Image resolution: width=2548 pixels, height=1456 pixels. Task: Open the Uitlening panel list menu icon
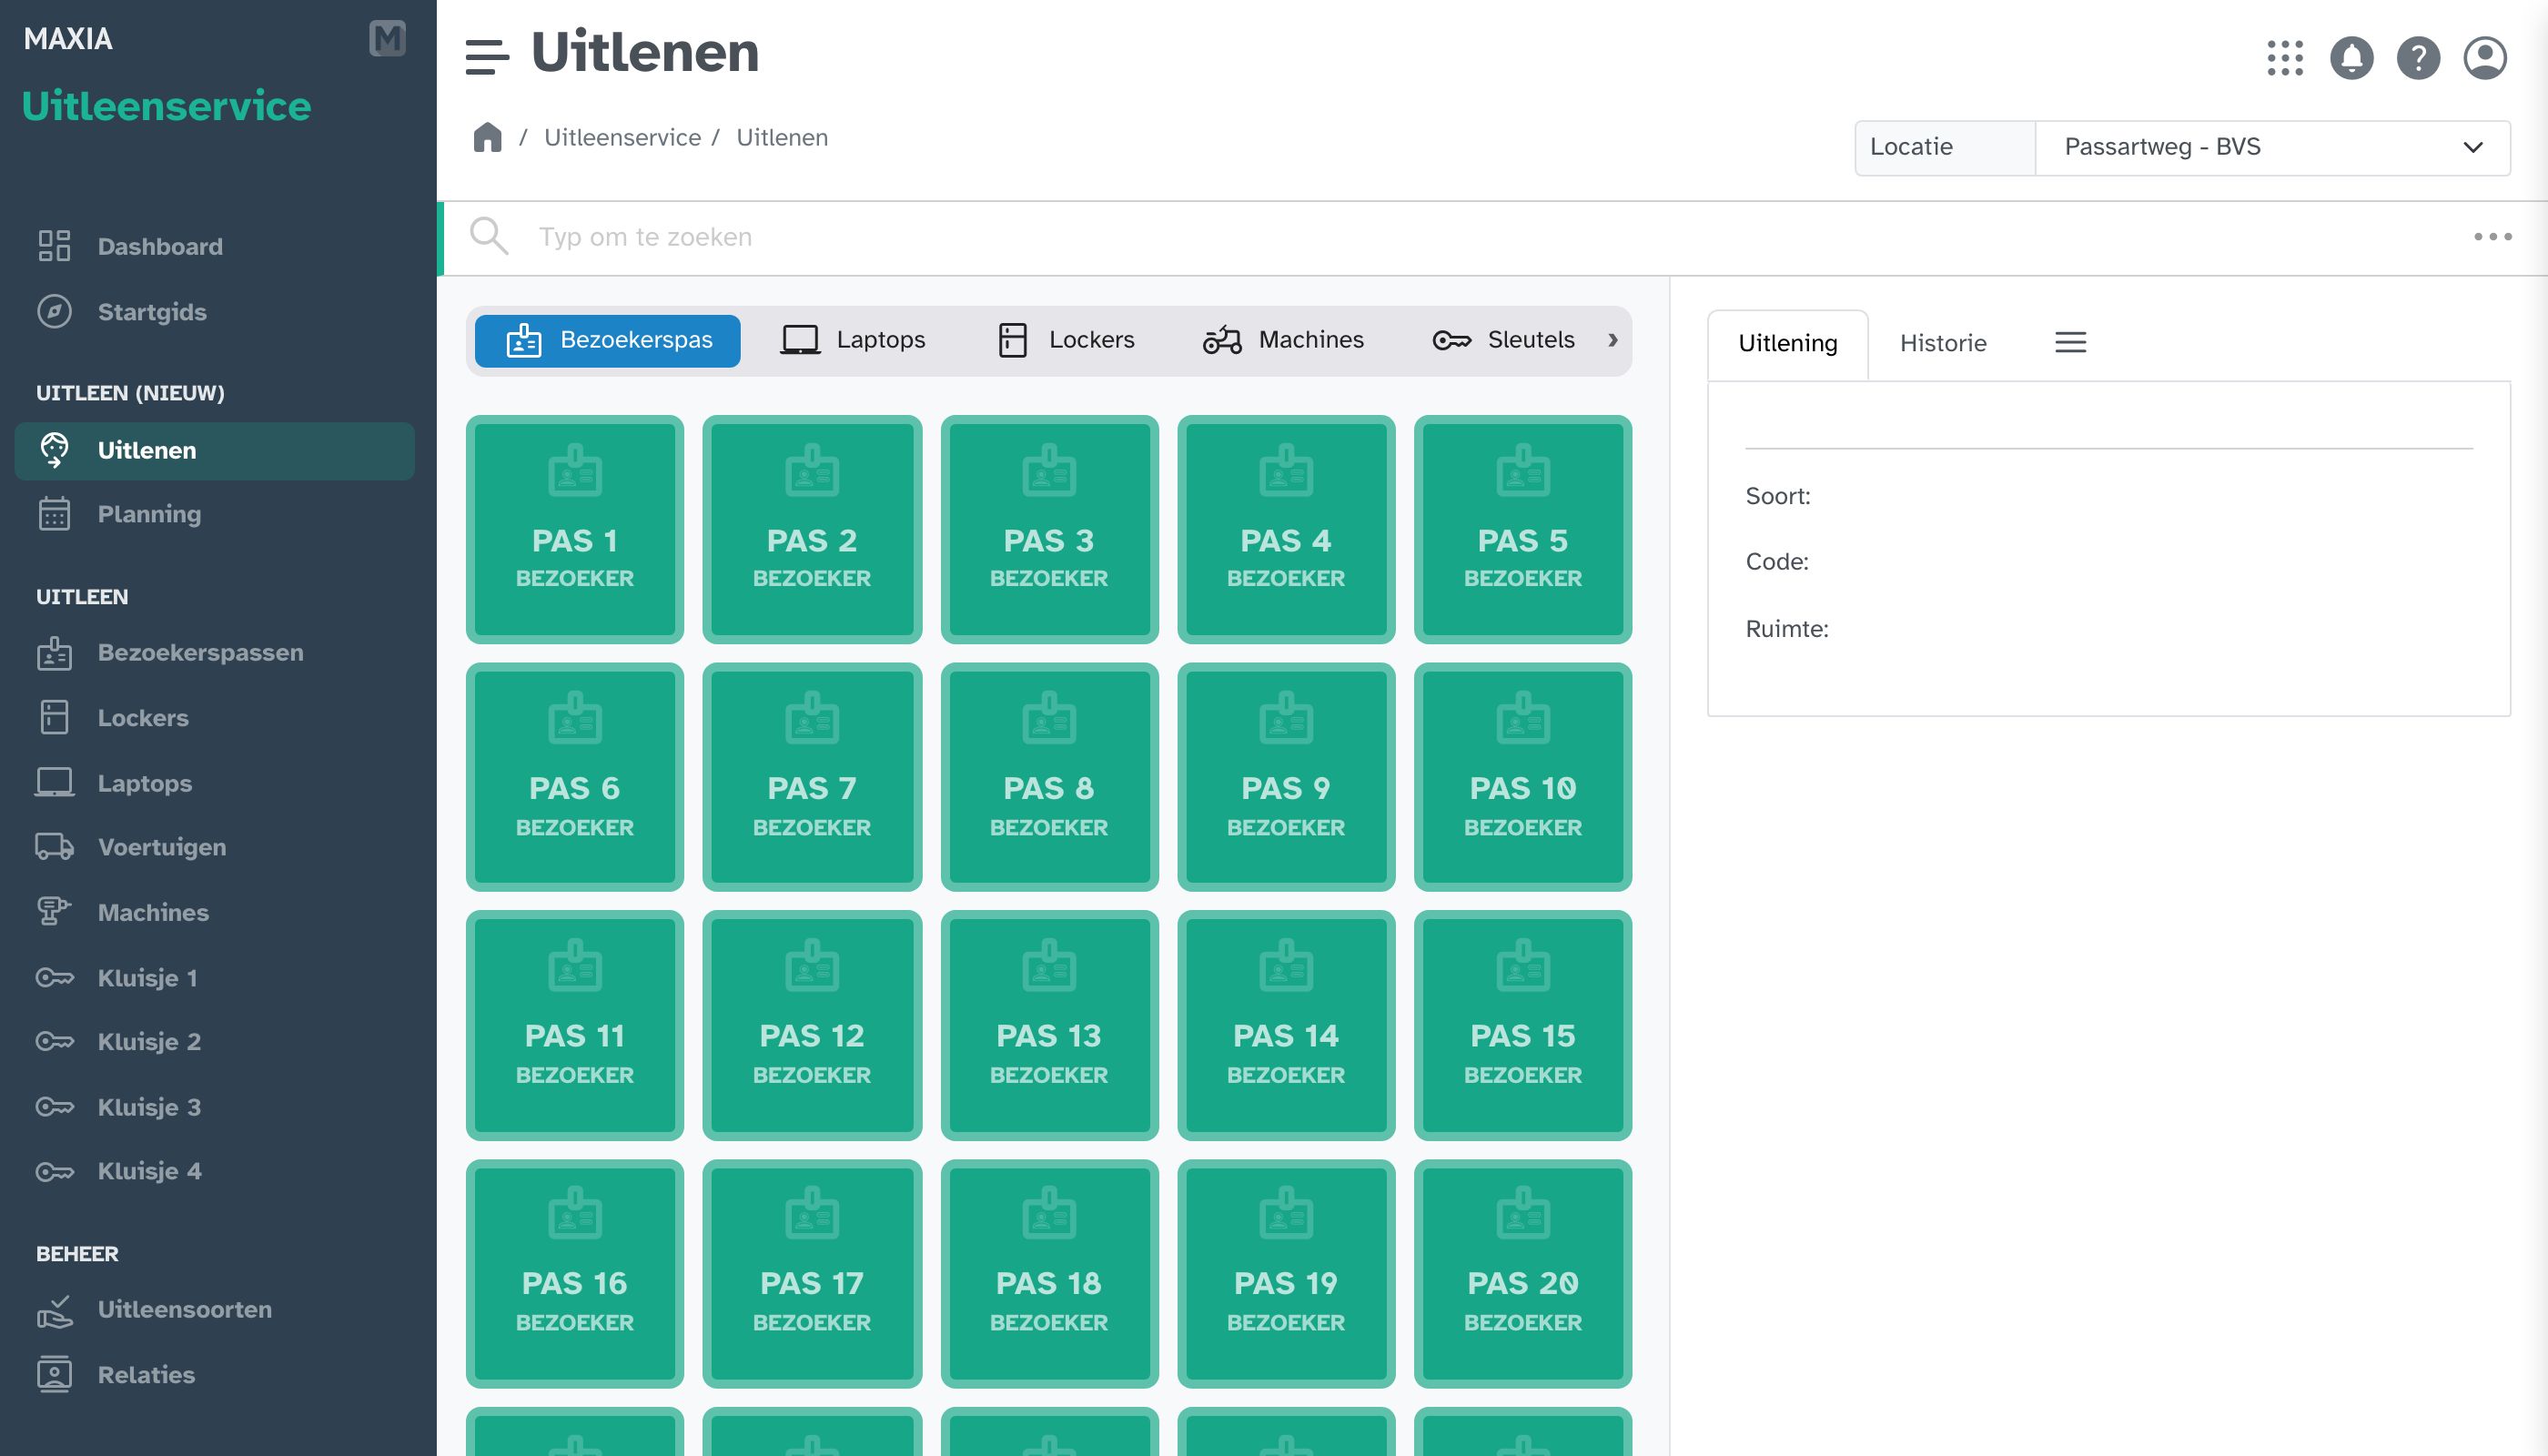tap(2070, 343)
